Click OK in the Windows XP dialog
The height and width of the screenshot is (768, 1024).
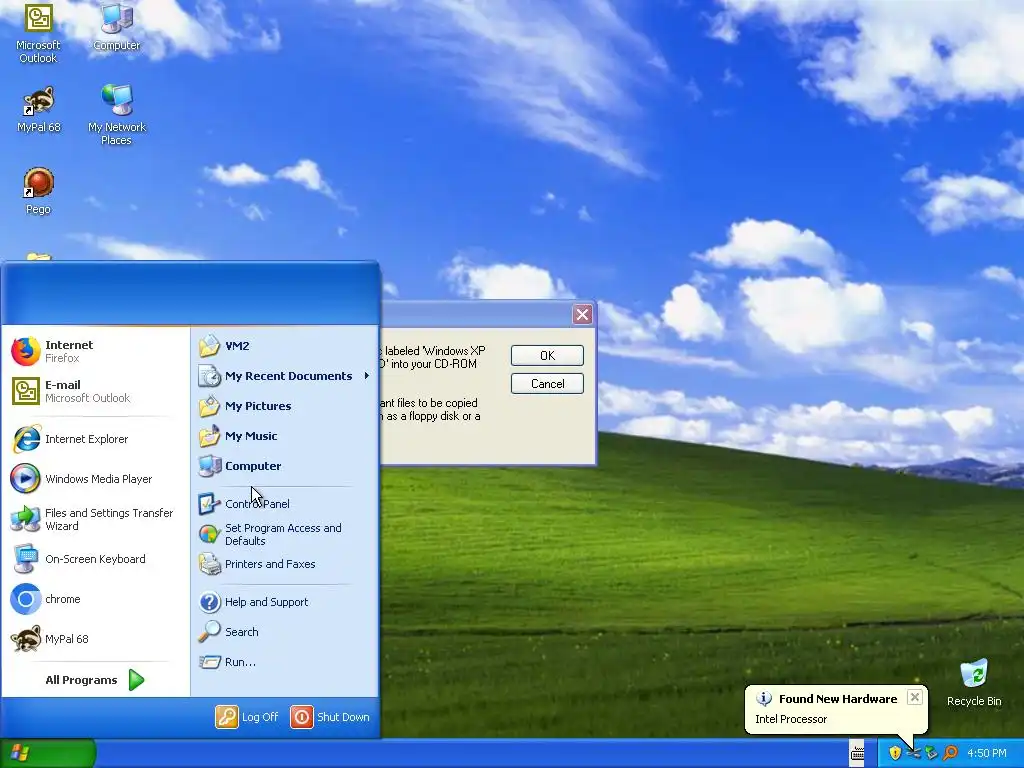pyautogui.click(x=547, y=355)
